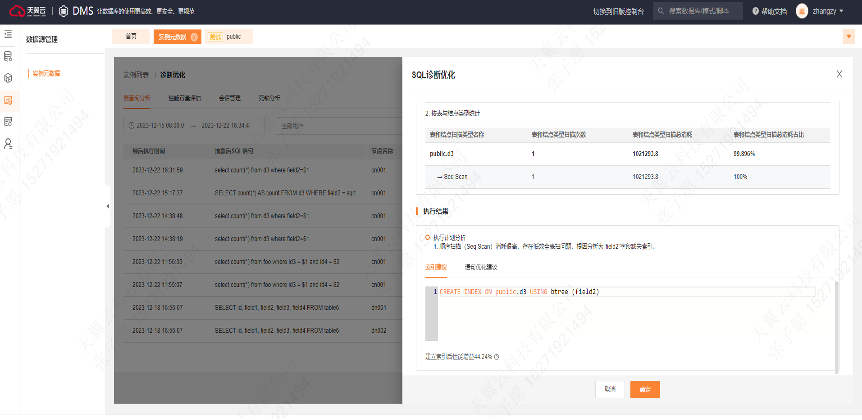This screenshot has height=420, width=862.
Task: Open the user management sidebar icon
Action: pyautogui.click(x=8, y=143)
